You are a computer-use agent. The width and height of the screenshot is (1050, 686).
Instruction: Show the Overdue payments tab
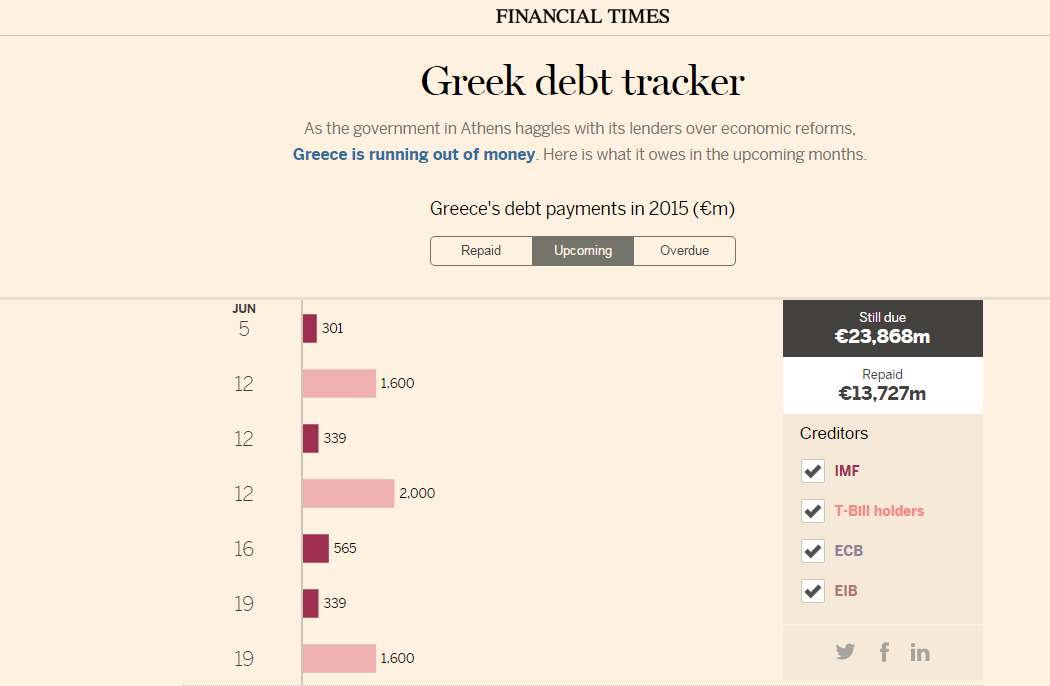pyautogui.click(x=684, y=251)
